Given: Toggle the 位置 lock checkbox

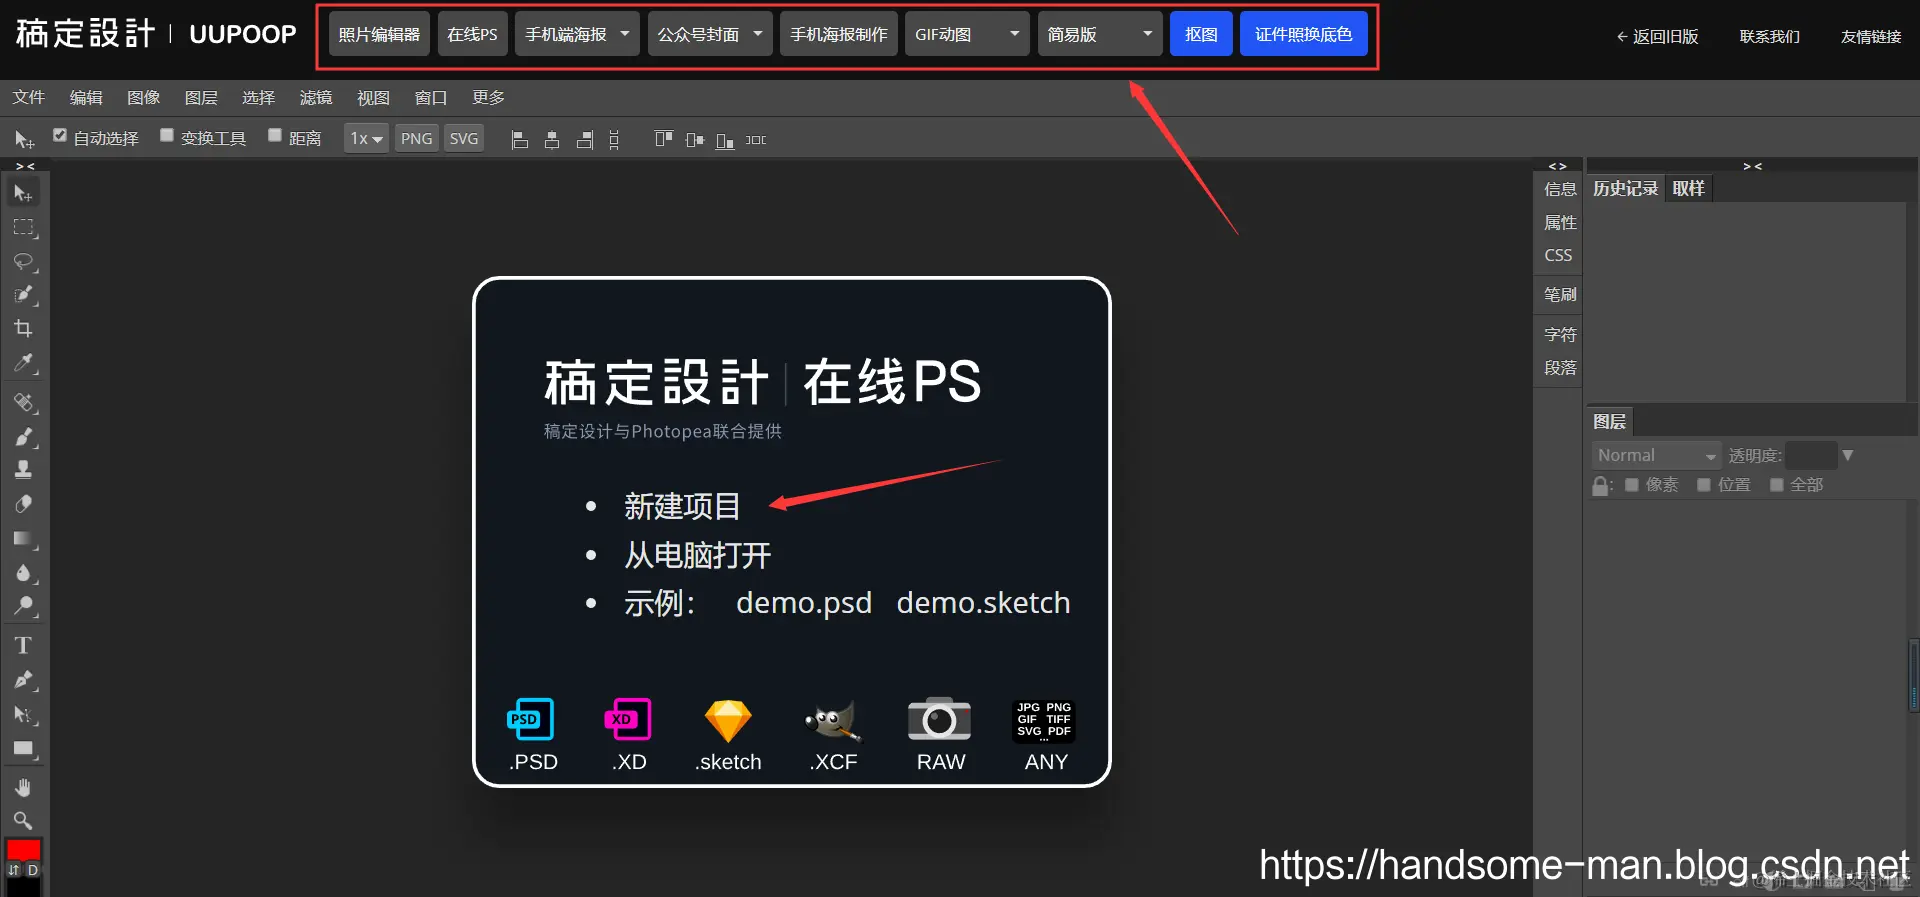Looking at the screenshot, I should point(1704,485).
